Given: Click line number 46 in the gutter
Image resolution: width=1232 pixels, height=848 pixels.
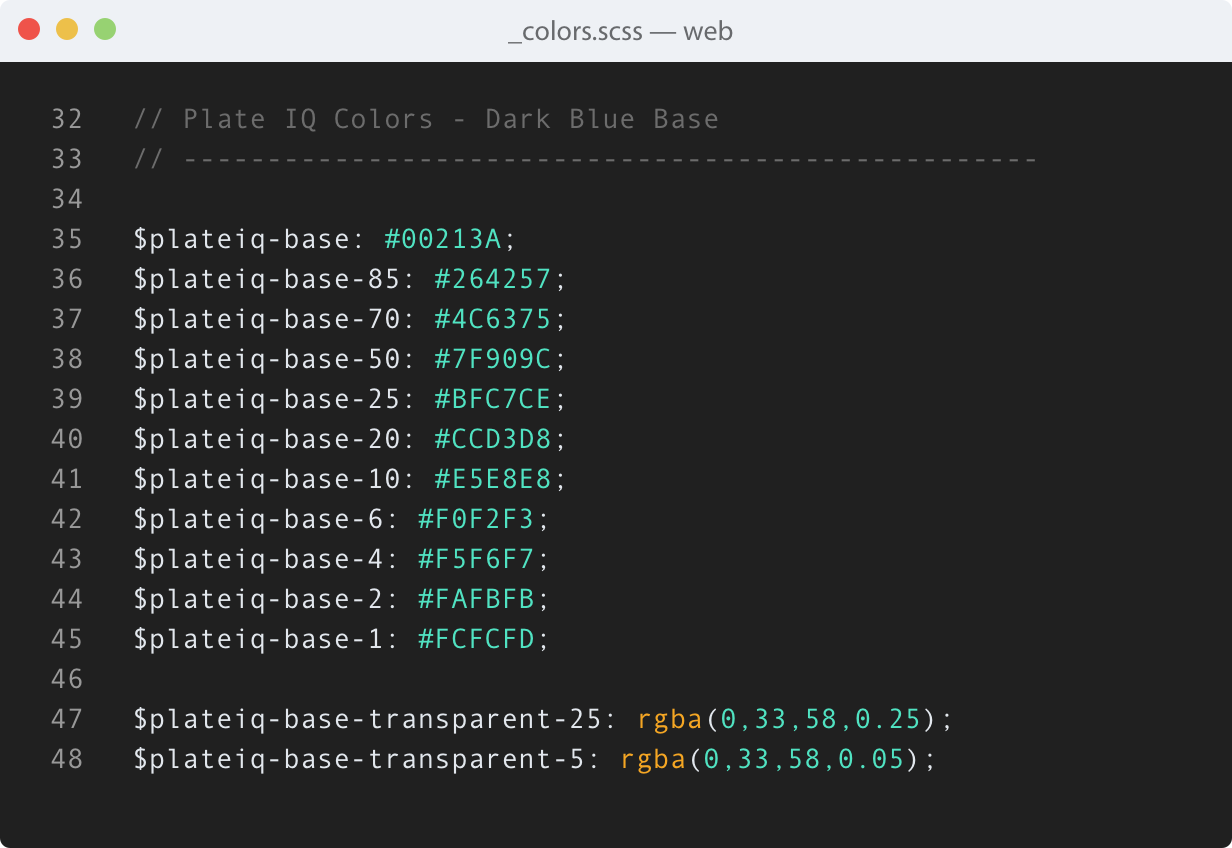Looking at the screenshot, I should (67, 679).
